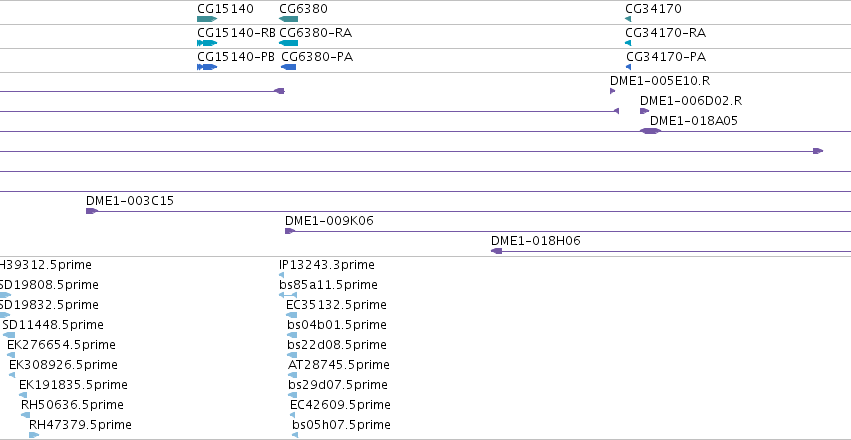Click the CG15140-RB label text

[x=236, y=33]
